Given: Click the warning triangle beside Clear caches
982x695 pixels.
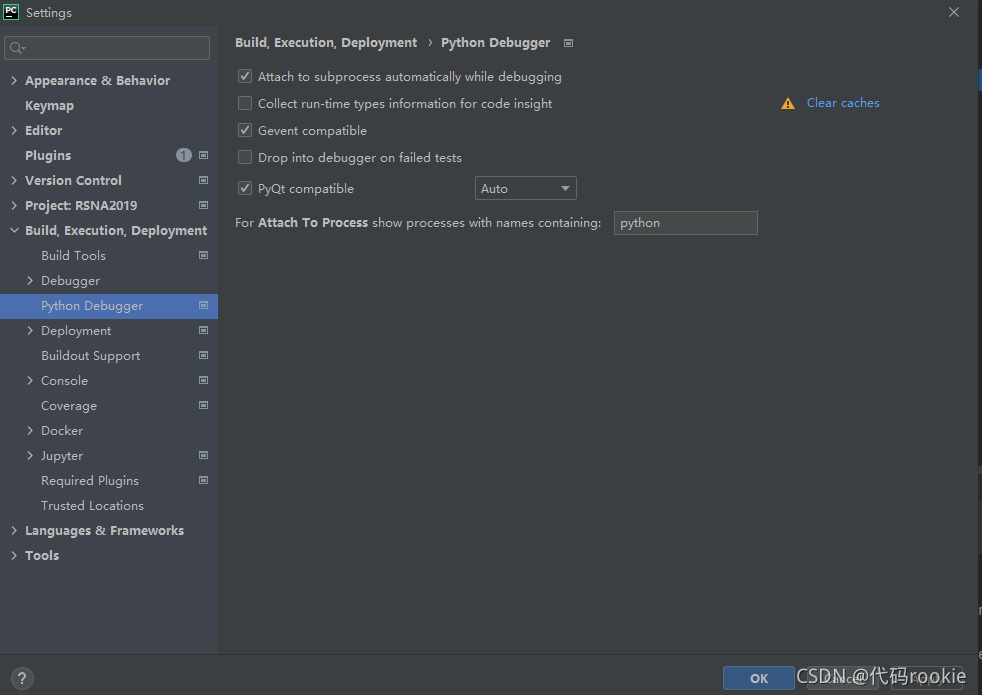Looking at the screenshot, I should point(787,102).
